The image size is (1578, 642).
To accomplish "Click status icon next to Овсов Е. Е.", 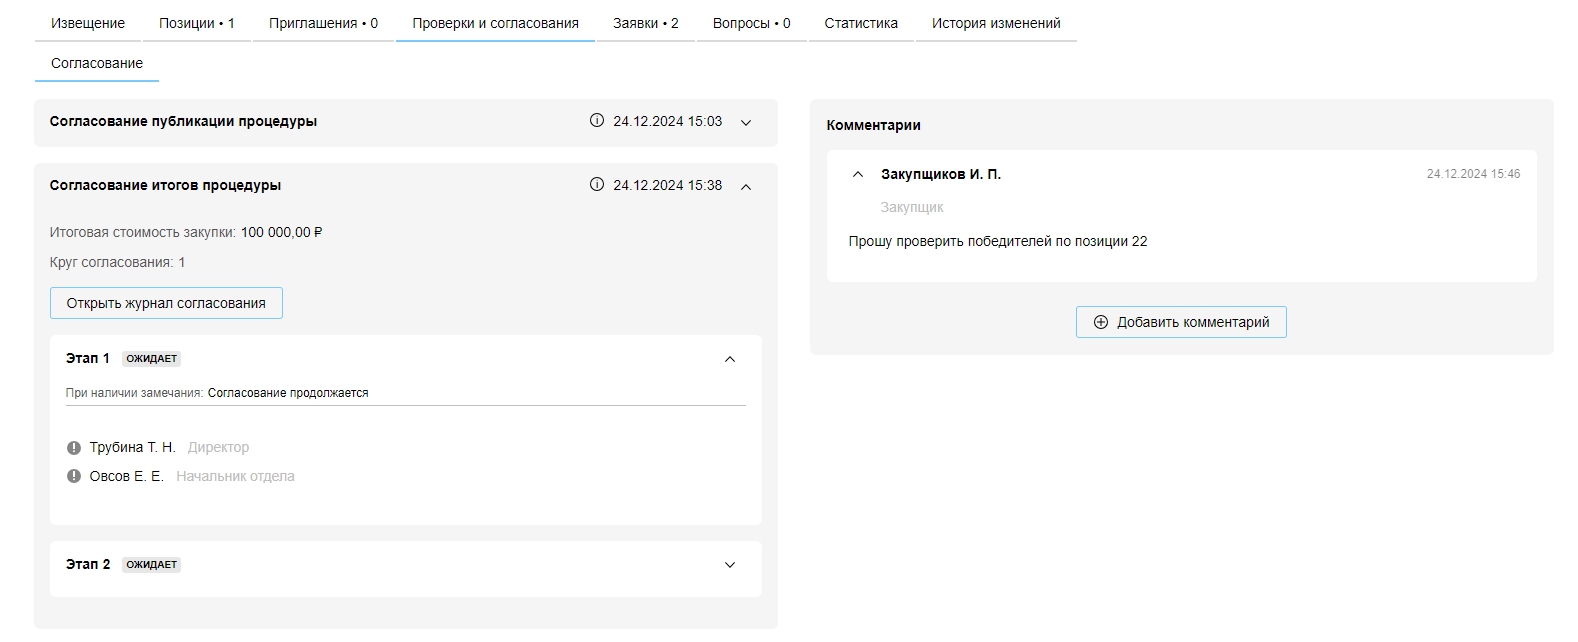I will click(74, 477).
